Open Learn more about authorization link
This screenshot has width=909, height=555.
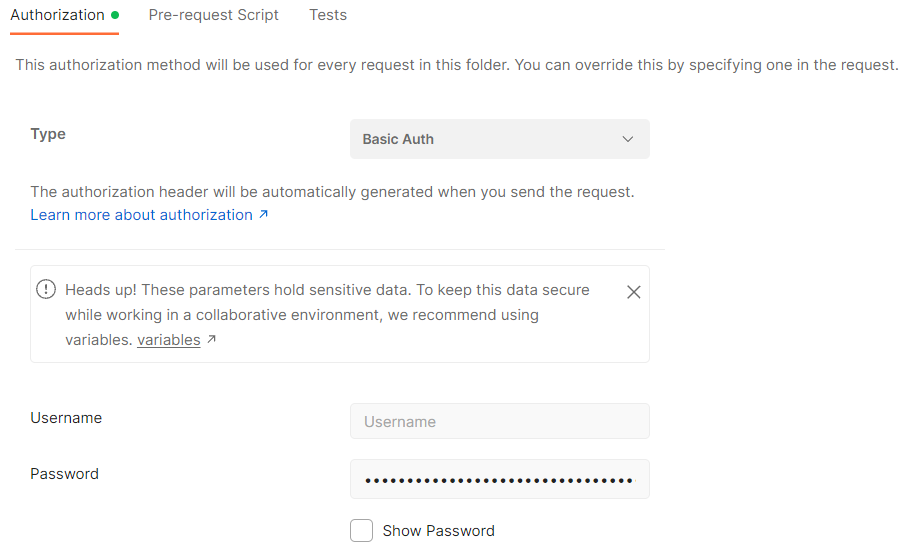[141, 215]
